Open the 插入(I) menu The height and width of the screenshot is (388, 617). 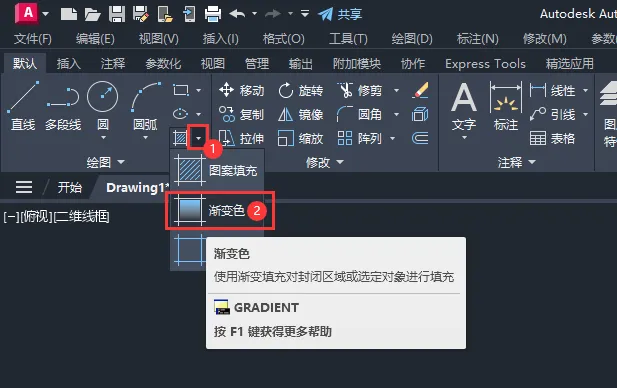pyautogui.click(x=220, y=39)
